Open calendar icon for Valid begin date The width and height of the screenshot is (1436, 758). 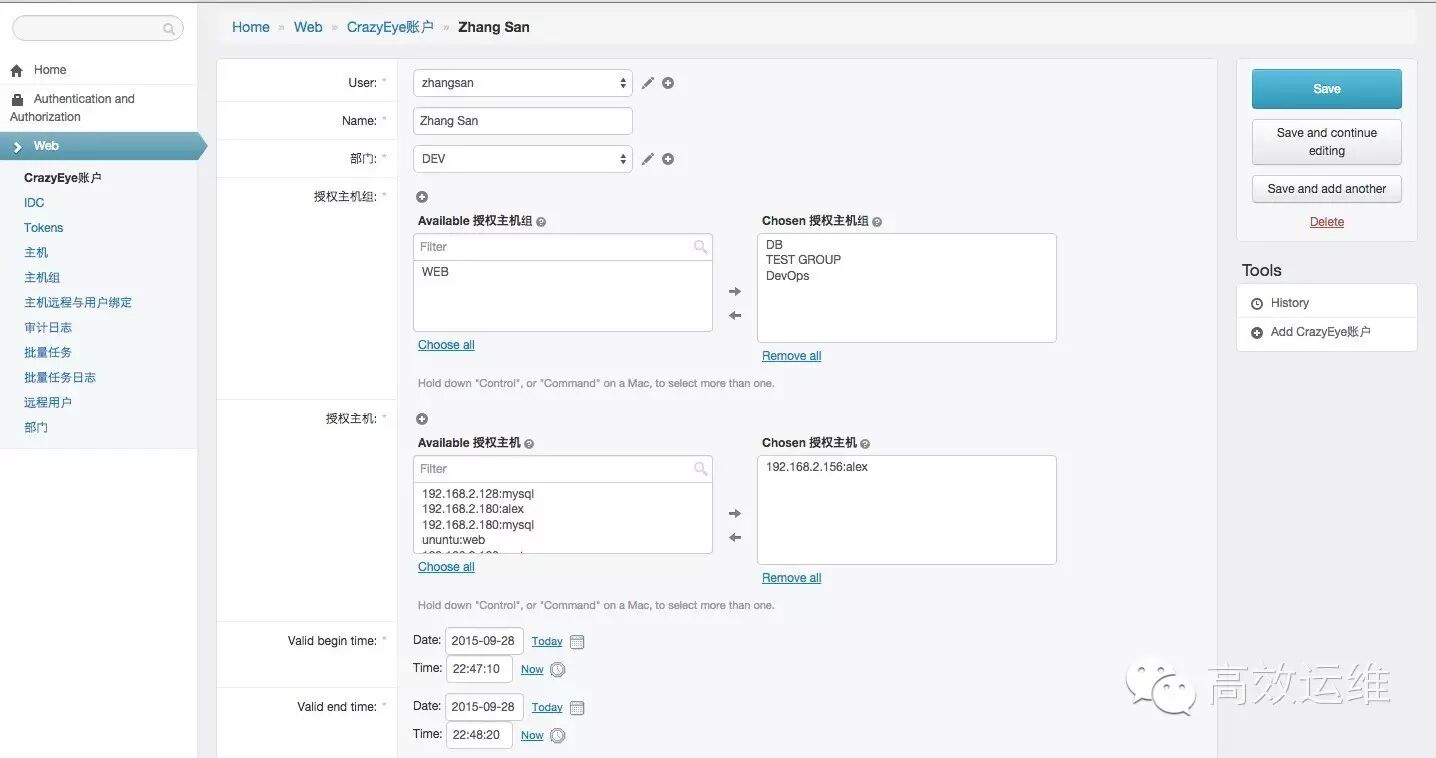(x=577, y=642)
